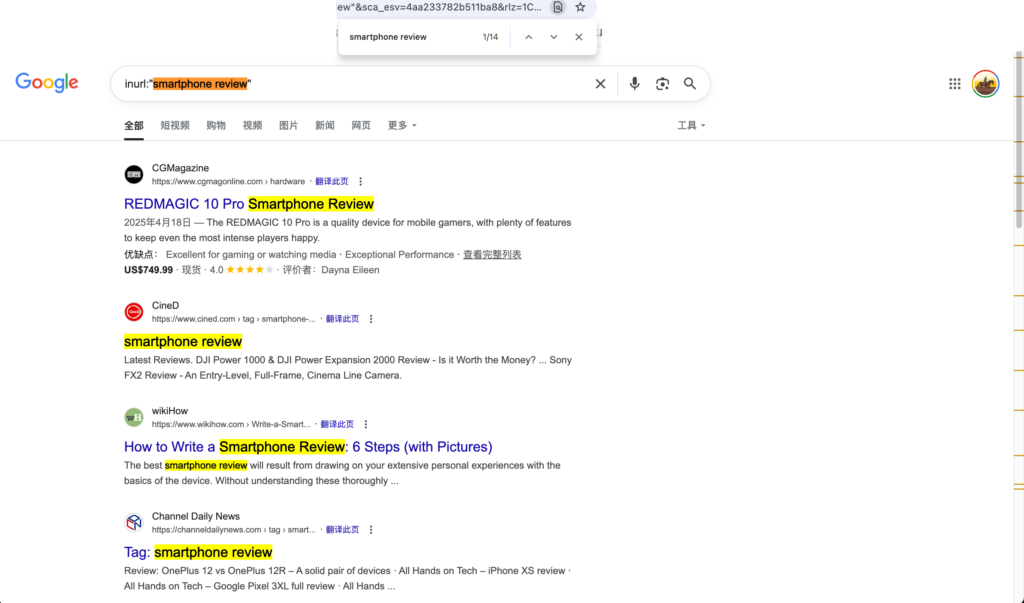1024x603 pixels.
Task: Open more options for CGMagazine result
Action: [x=360, y=182]
